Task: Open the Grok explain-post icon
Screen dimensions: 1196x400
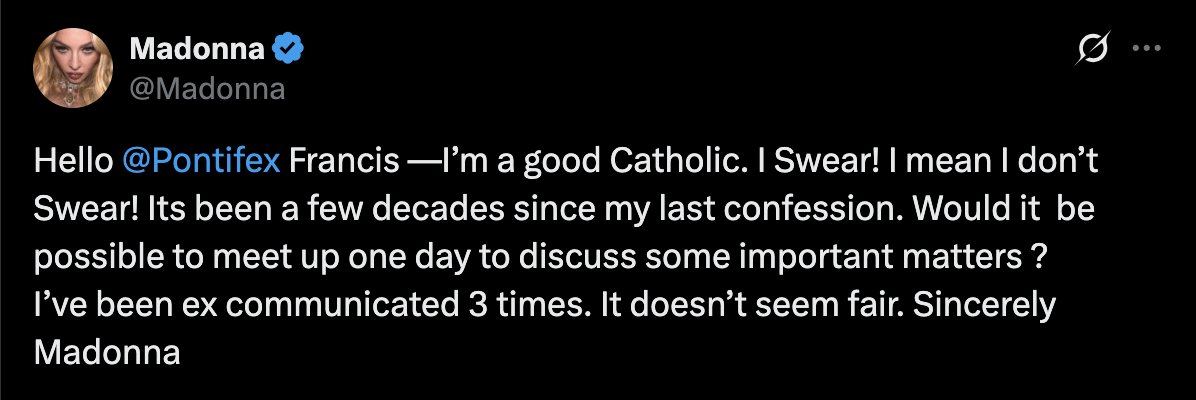Action: click(1092, 48)
